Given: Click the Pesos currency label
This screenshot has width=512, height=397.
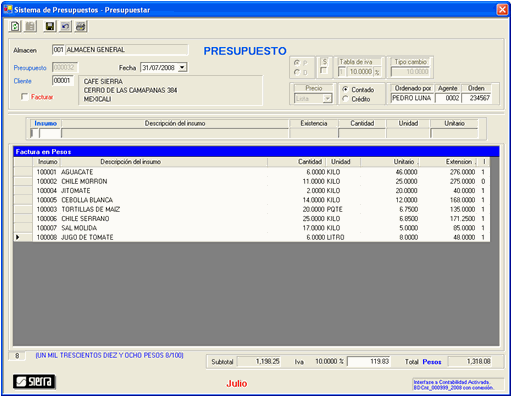Looking at the screenshot, I should [432, 362].
